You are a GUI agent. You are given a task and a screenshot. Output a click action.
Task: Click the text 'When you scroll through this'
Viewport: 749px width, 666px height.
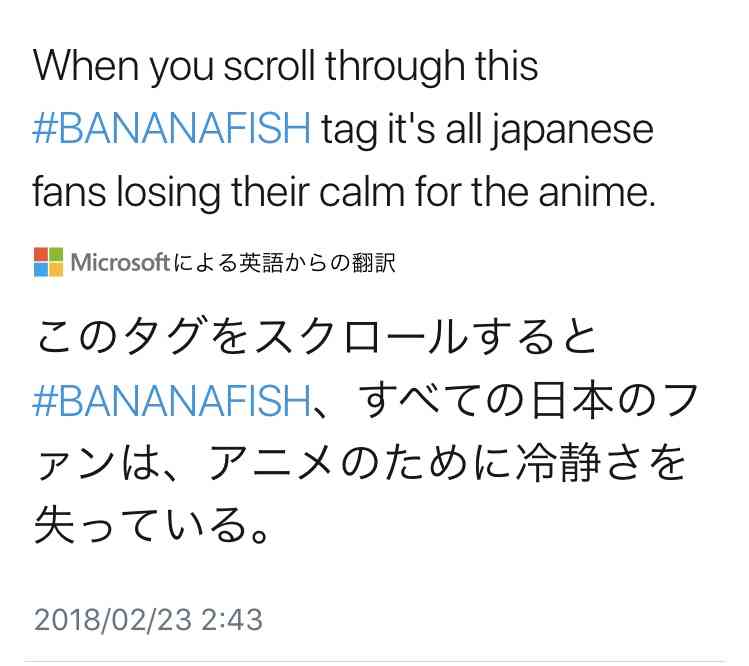click(x=286, y=67)
